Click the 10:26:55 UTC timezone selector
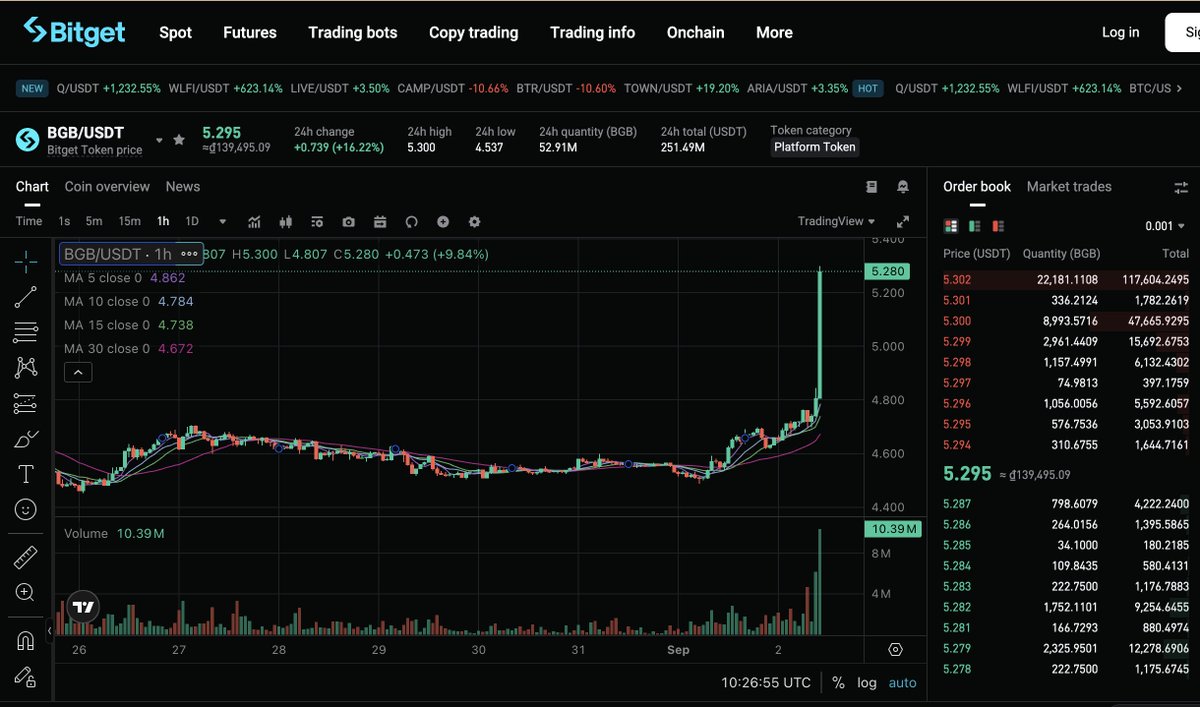 pos(766,683)
